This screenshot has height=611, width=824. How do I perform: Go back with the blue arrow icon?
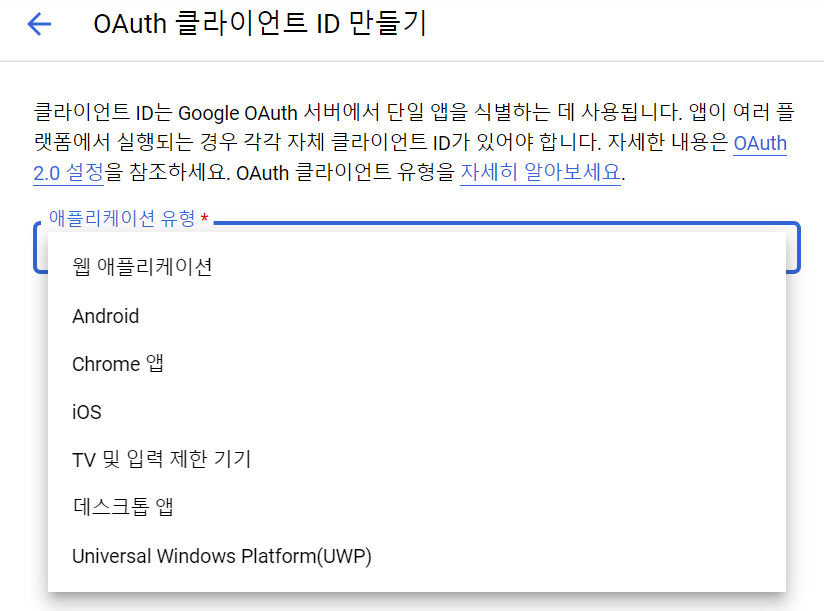click(39, 24)
